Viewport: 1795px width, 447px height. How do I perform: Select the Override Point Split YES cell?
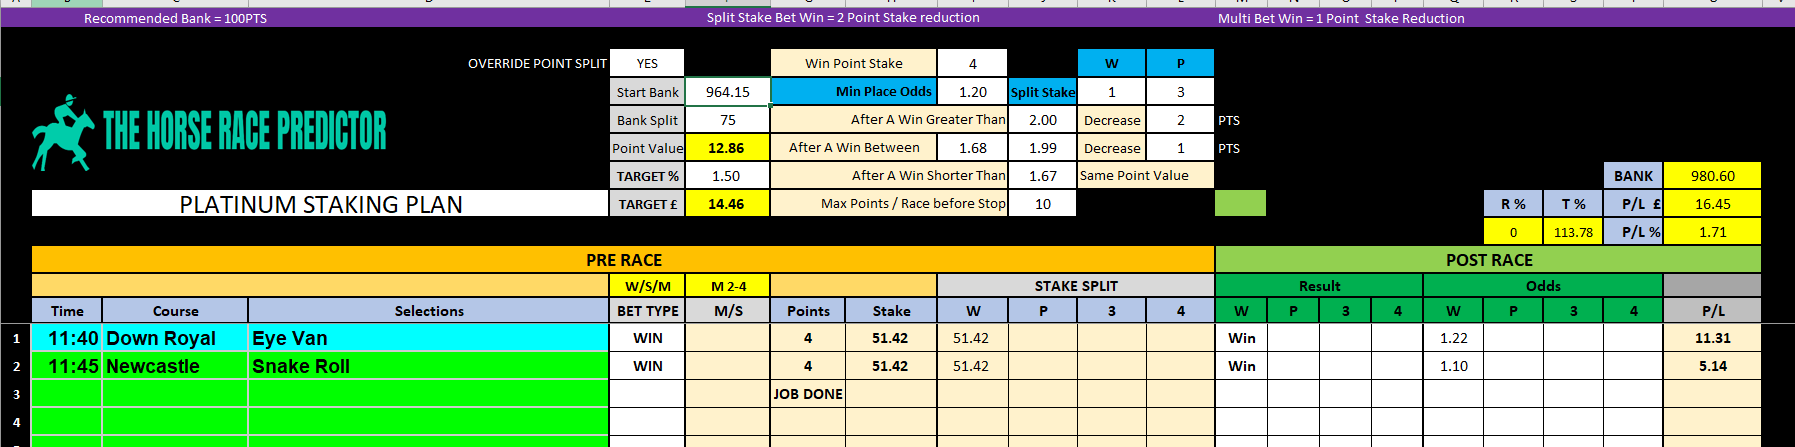click(647, 63)
